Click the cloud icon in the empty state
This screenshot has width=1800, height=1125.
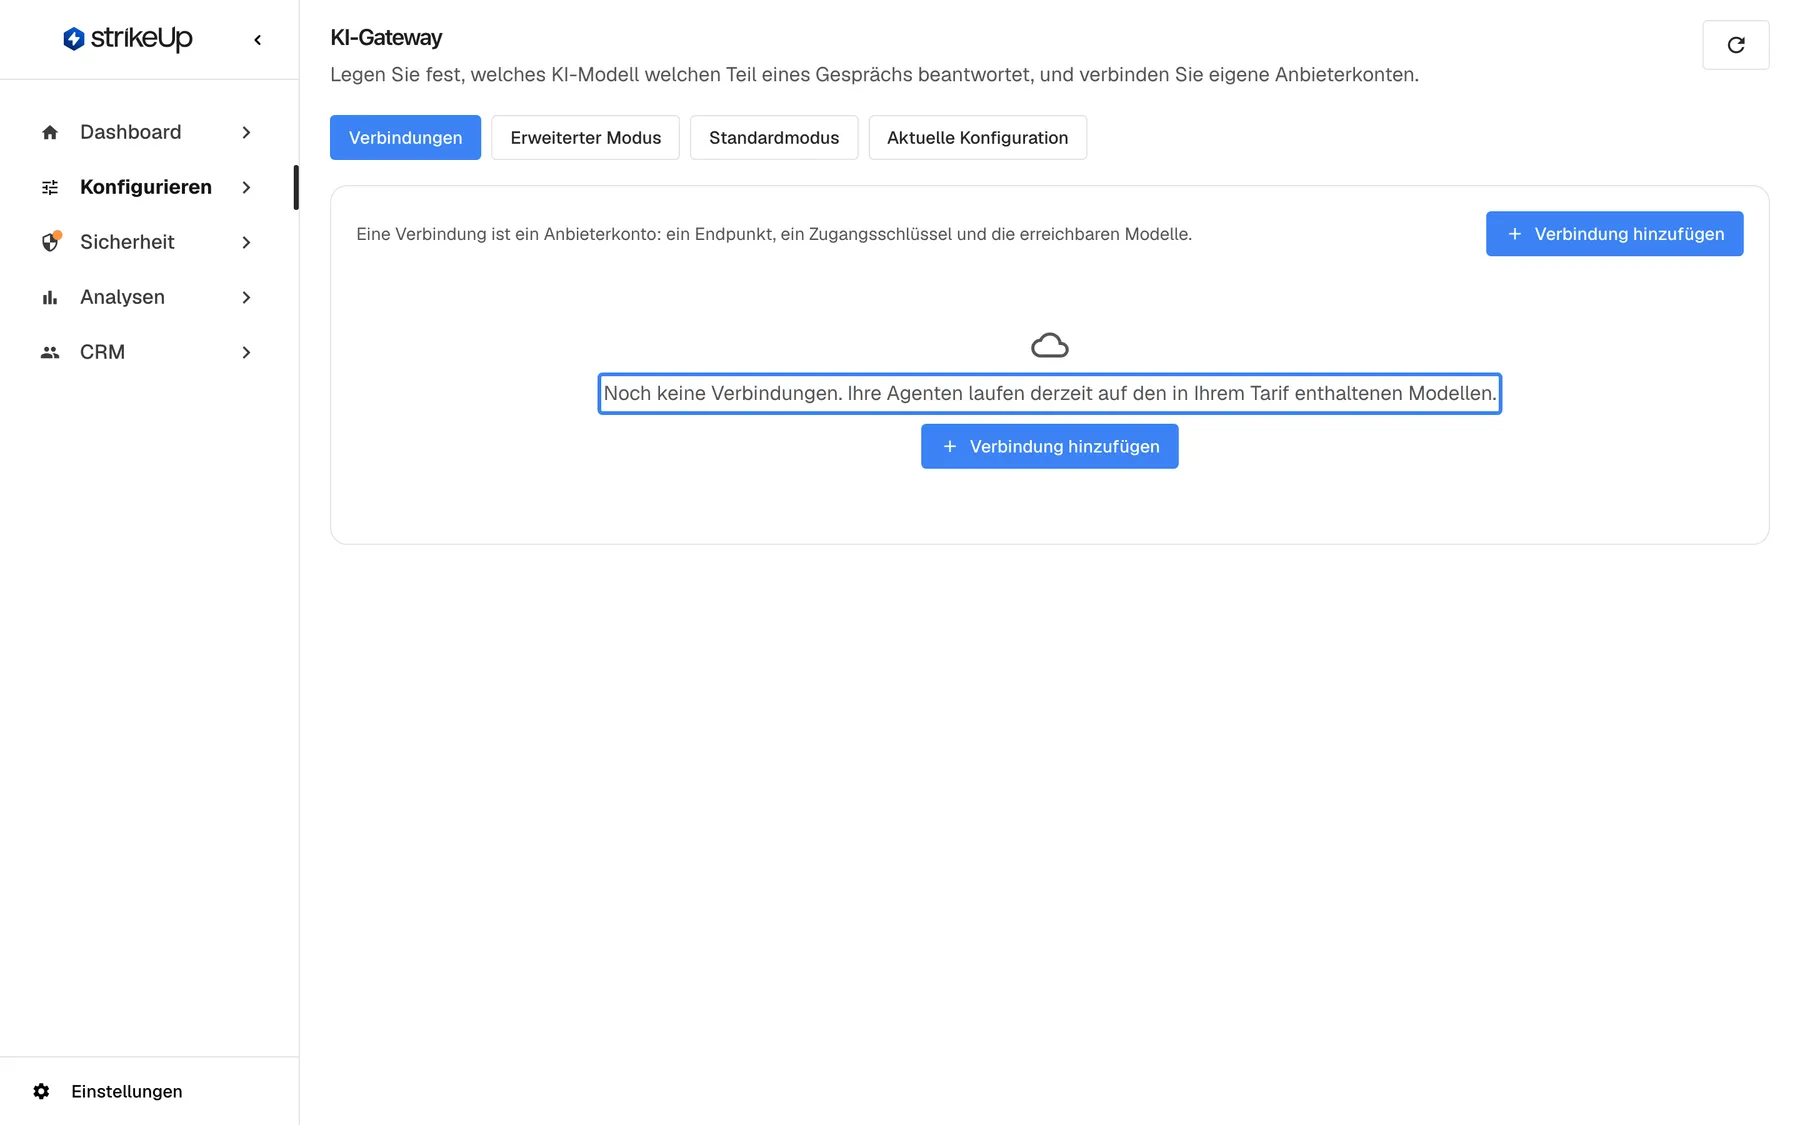coord(1050,346)
